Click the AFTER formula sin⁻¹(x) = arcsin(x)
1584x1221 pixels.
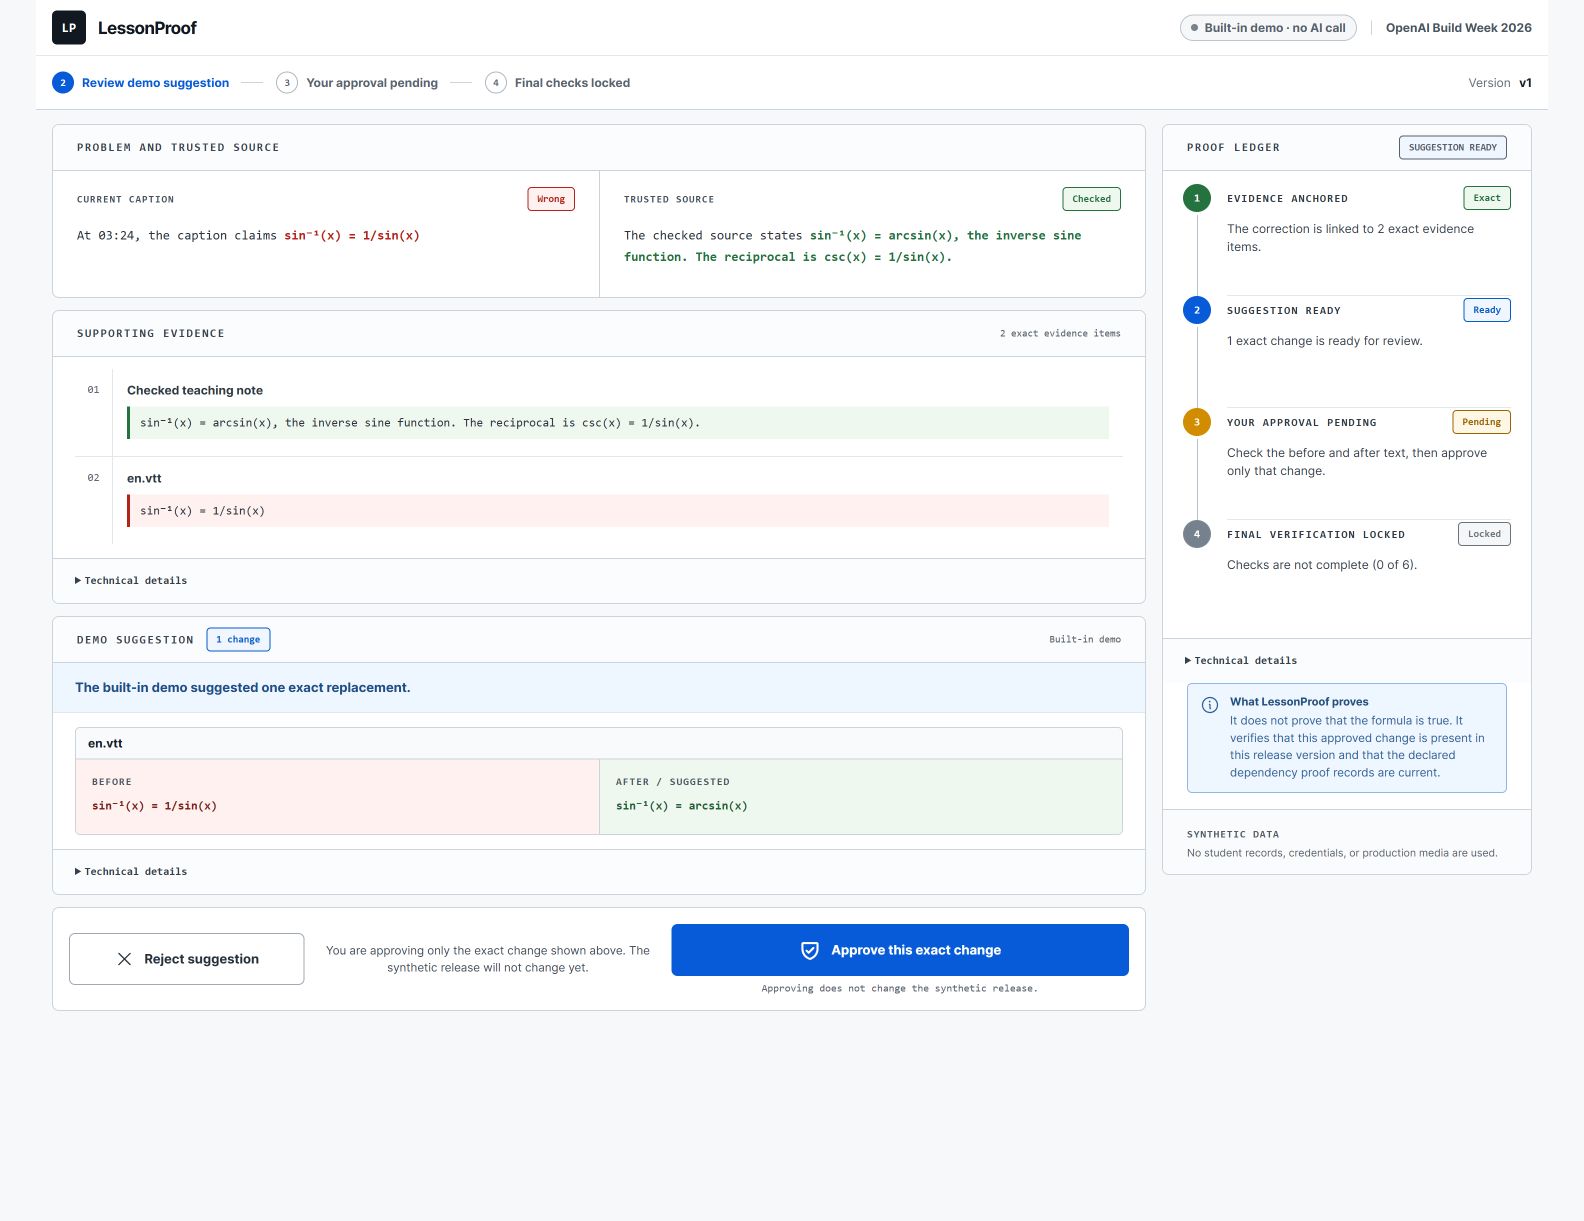click(x=682, y=806)
